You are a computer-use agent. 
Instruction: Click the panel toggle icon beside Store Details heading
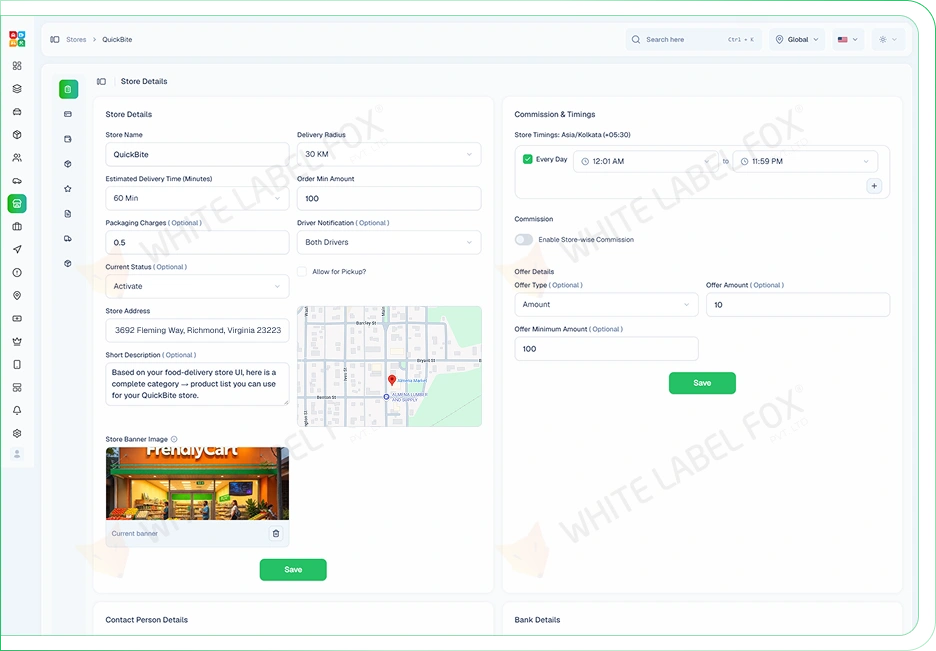point(101,81)
